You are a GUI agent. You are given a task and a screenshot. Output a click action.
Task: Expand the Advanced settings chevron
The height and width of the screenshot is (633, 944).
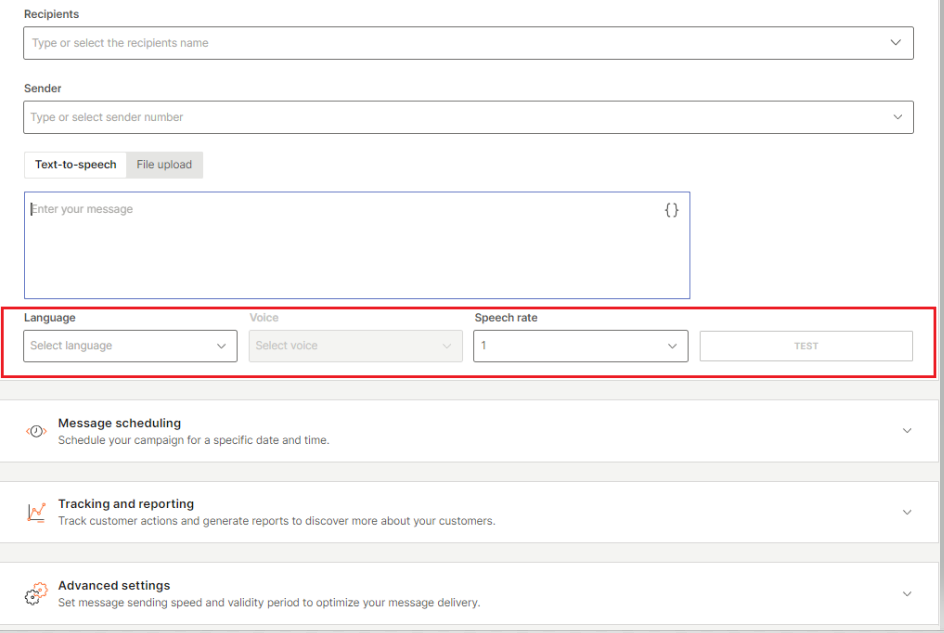click(x=907, y=594)
